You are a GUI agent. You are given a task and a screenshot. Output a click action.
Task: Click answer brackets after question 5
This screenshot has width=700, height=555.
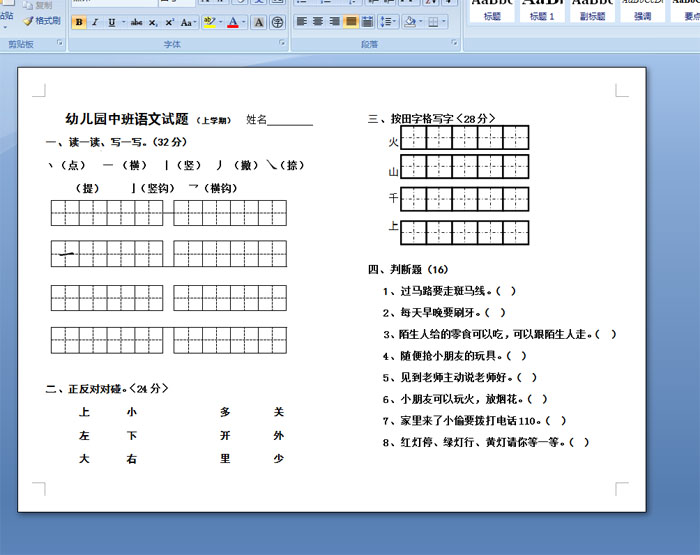(527, 377)
